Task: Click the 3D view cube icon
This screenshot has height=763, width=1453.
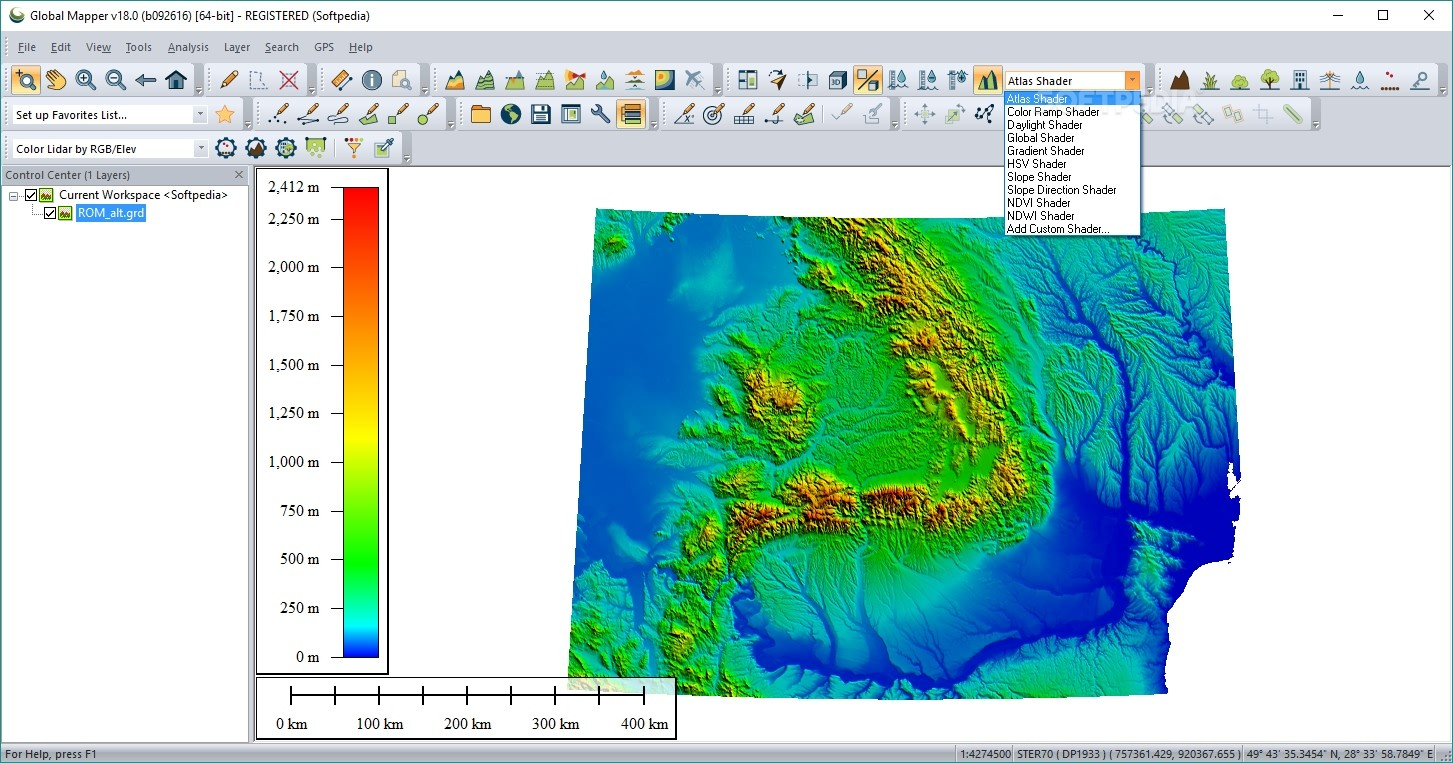Action: click(x=838, y=80)
